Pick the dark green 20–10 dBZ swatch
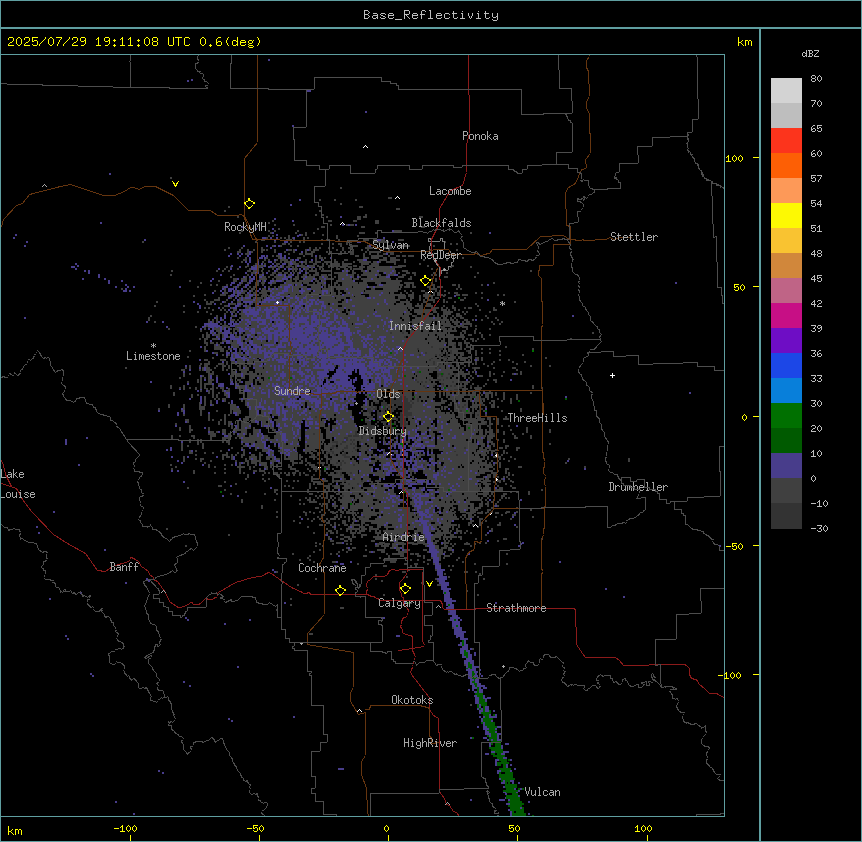Image resolution: width=862 pixels, height=842 pixels. coord(786,441)
